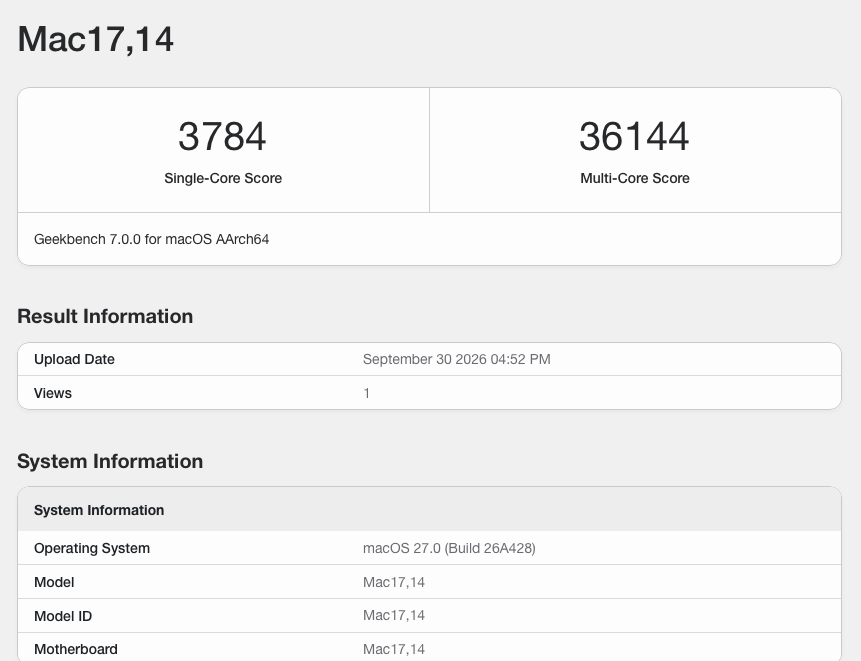Click the Upload Date row label
The height and width of the screenshot is (661, 861).
pos(74,359)
